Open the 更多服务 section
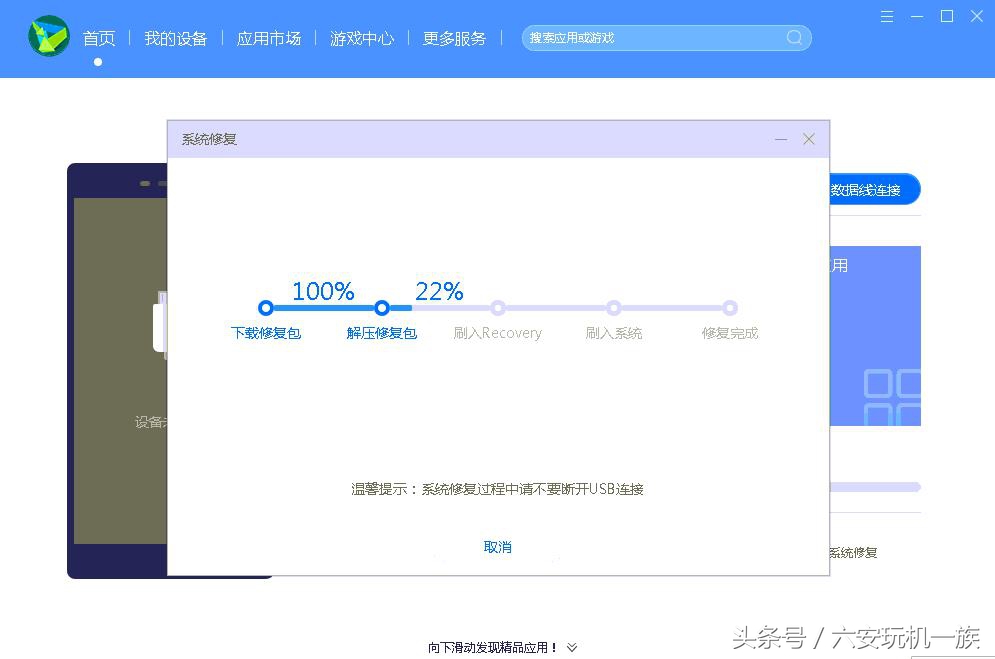 click(x=453, y=38)
